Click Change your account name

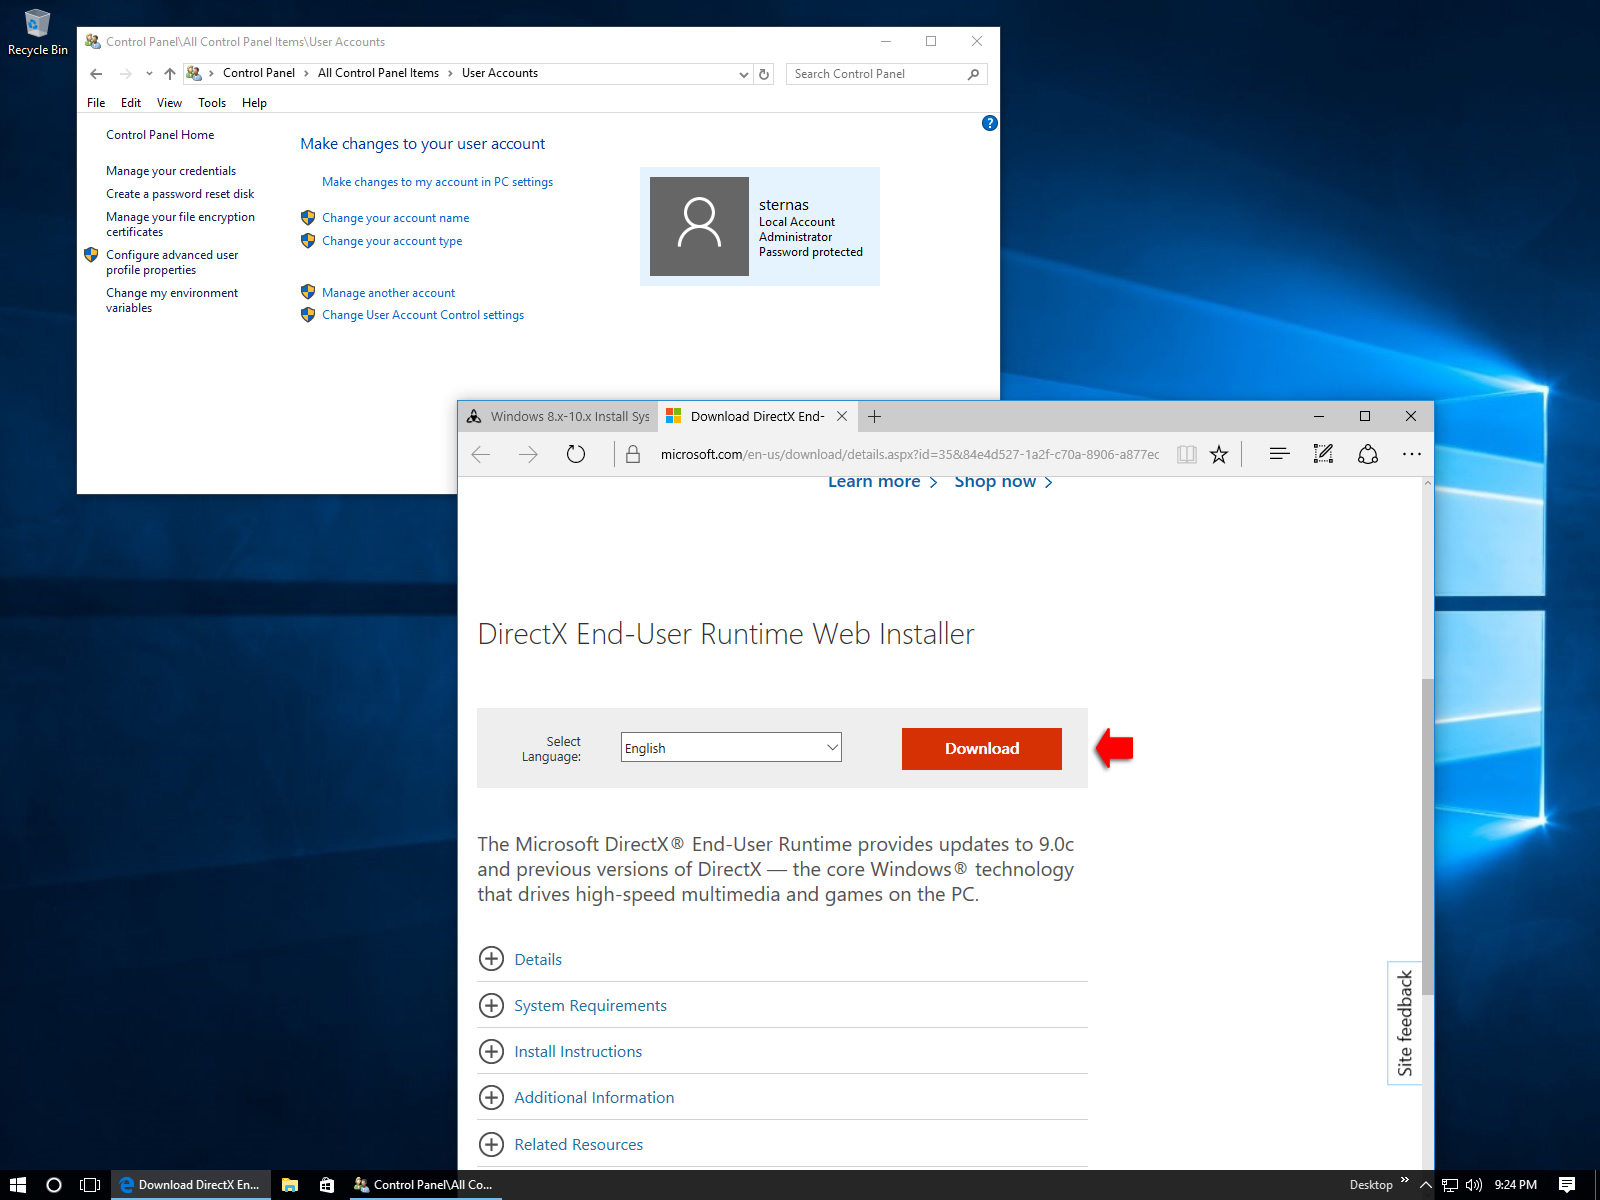click(x=395, y=218)
